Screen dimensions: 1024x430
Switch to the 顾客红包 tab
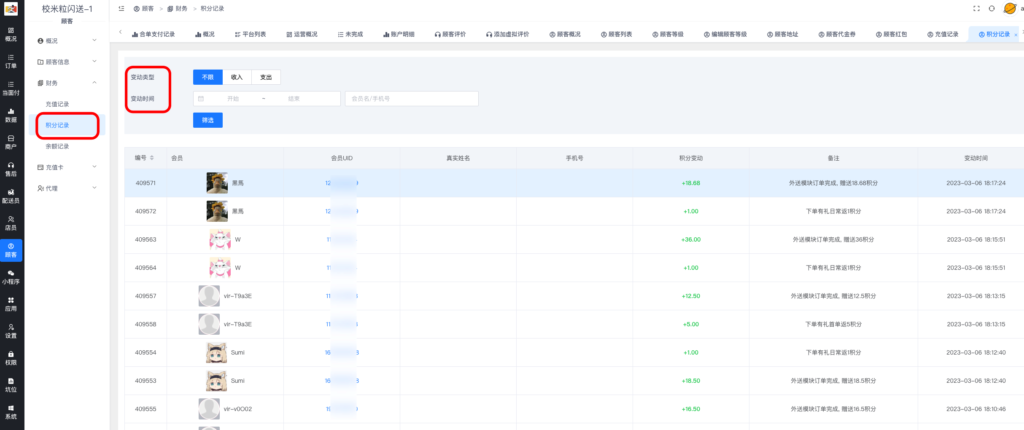[891, 34]
